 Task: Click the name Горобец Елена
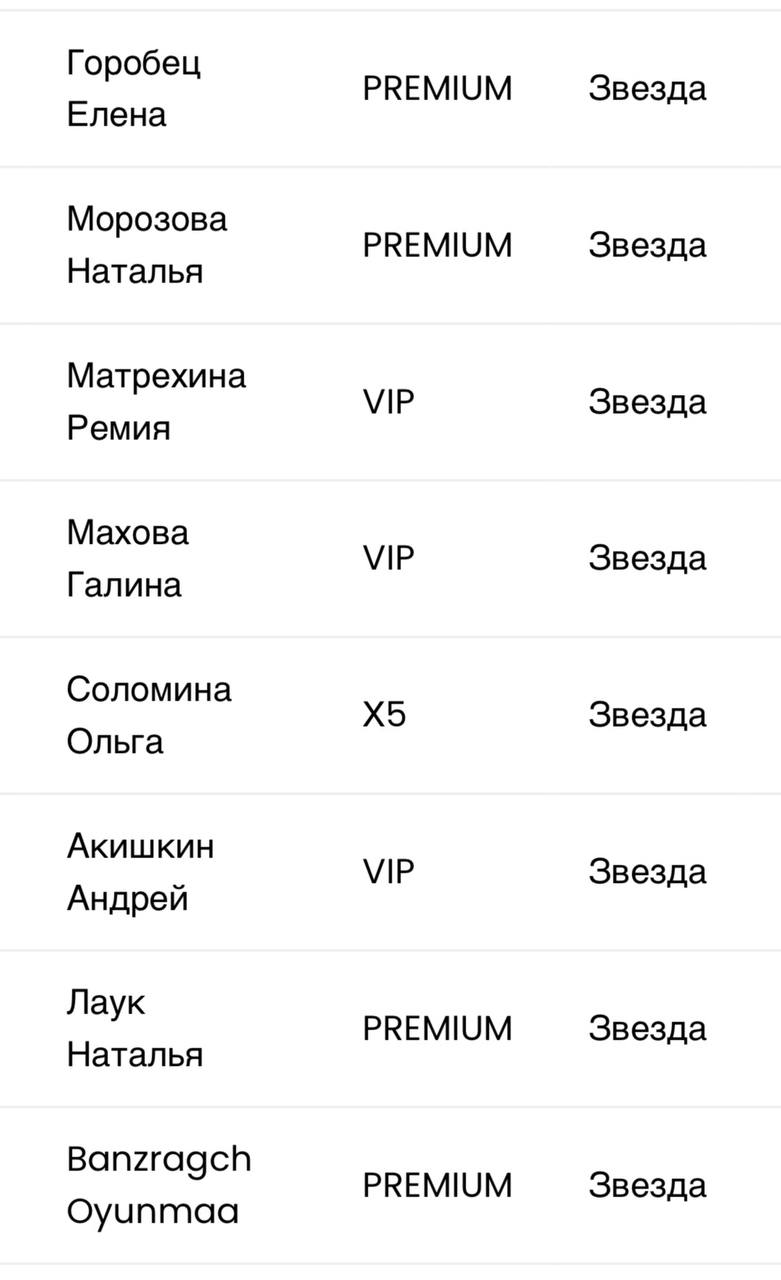133,88
